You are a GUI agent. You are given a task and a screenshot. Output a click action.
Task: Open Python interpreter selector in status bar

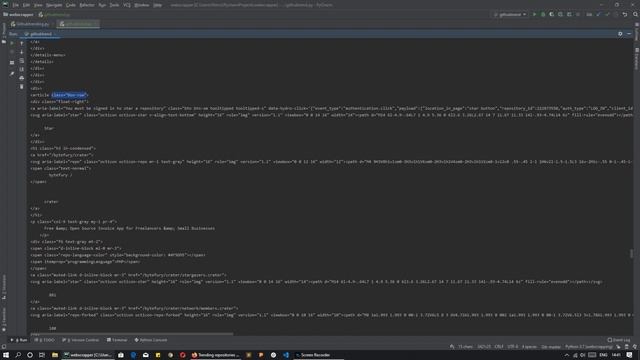[x=589, y=347]
